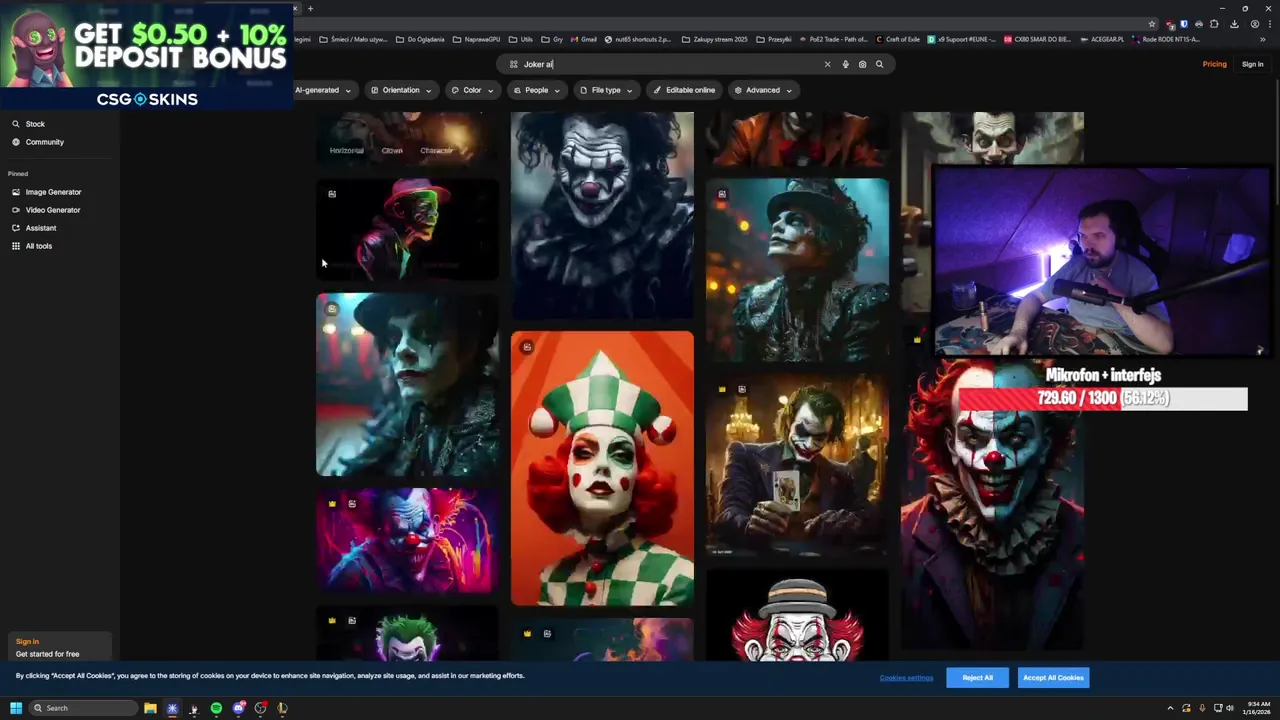Click 'Get started for free' in the sidebar

pos(48,654)
